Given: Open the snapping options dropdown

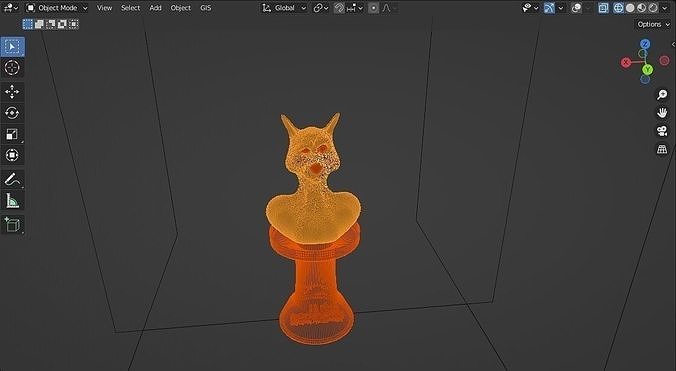Looking at the screenshot, I should click(355, 8).
